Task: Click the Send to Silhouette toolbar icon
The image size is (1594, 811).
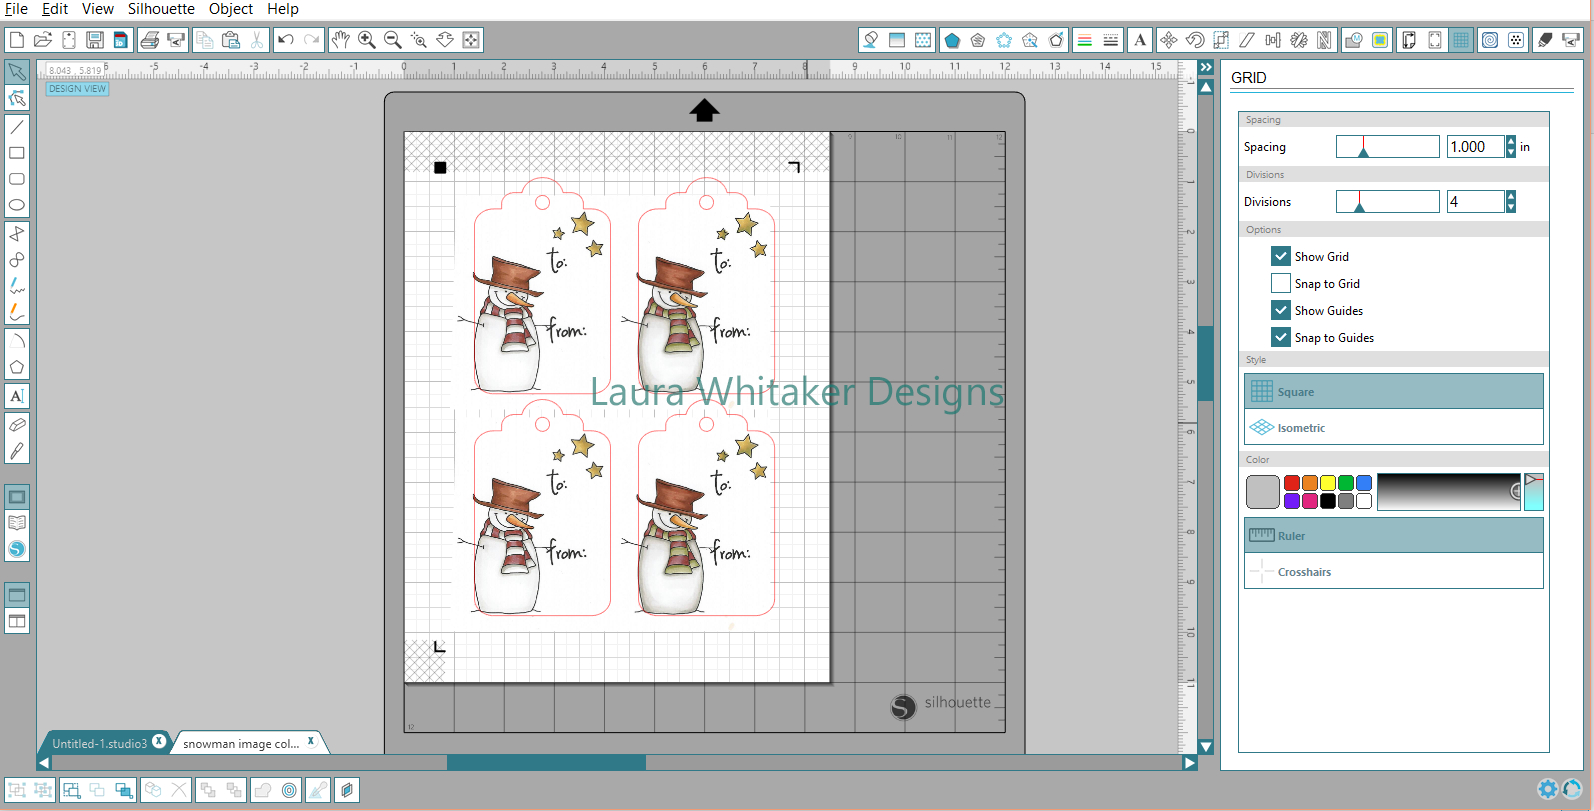Action: (176, 40)
